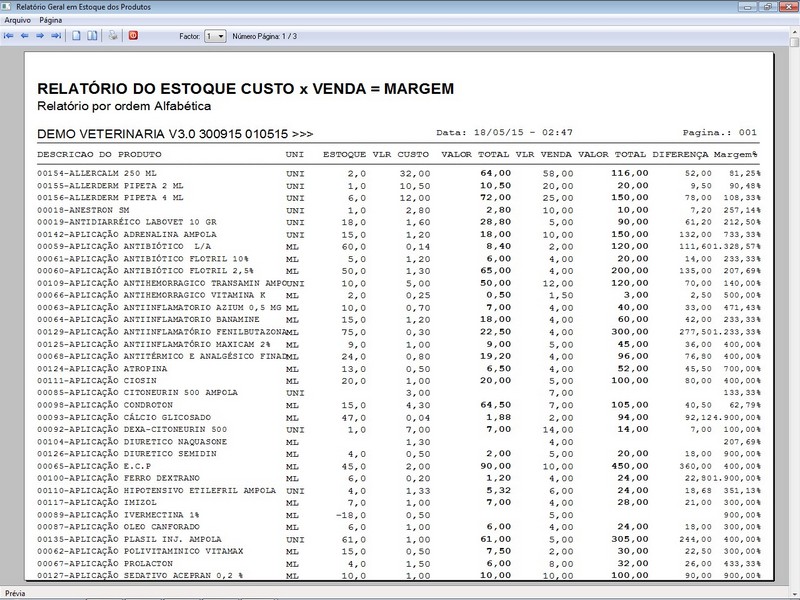Click the window title bar app icon
800x600 pixels.
tap(6, 7)
